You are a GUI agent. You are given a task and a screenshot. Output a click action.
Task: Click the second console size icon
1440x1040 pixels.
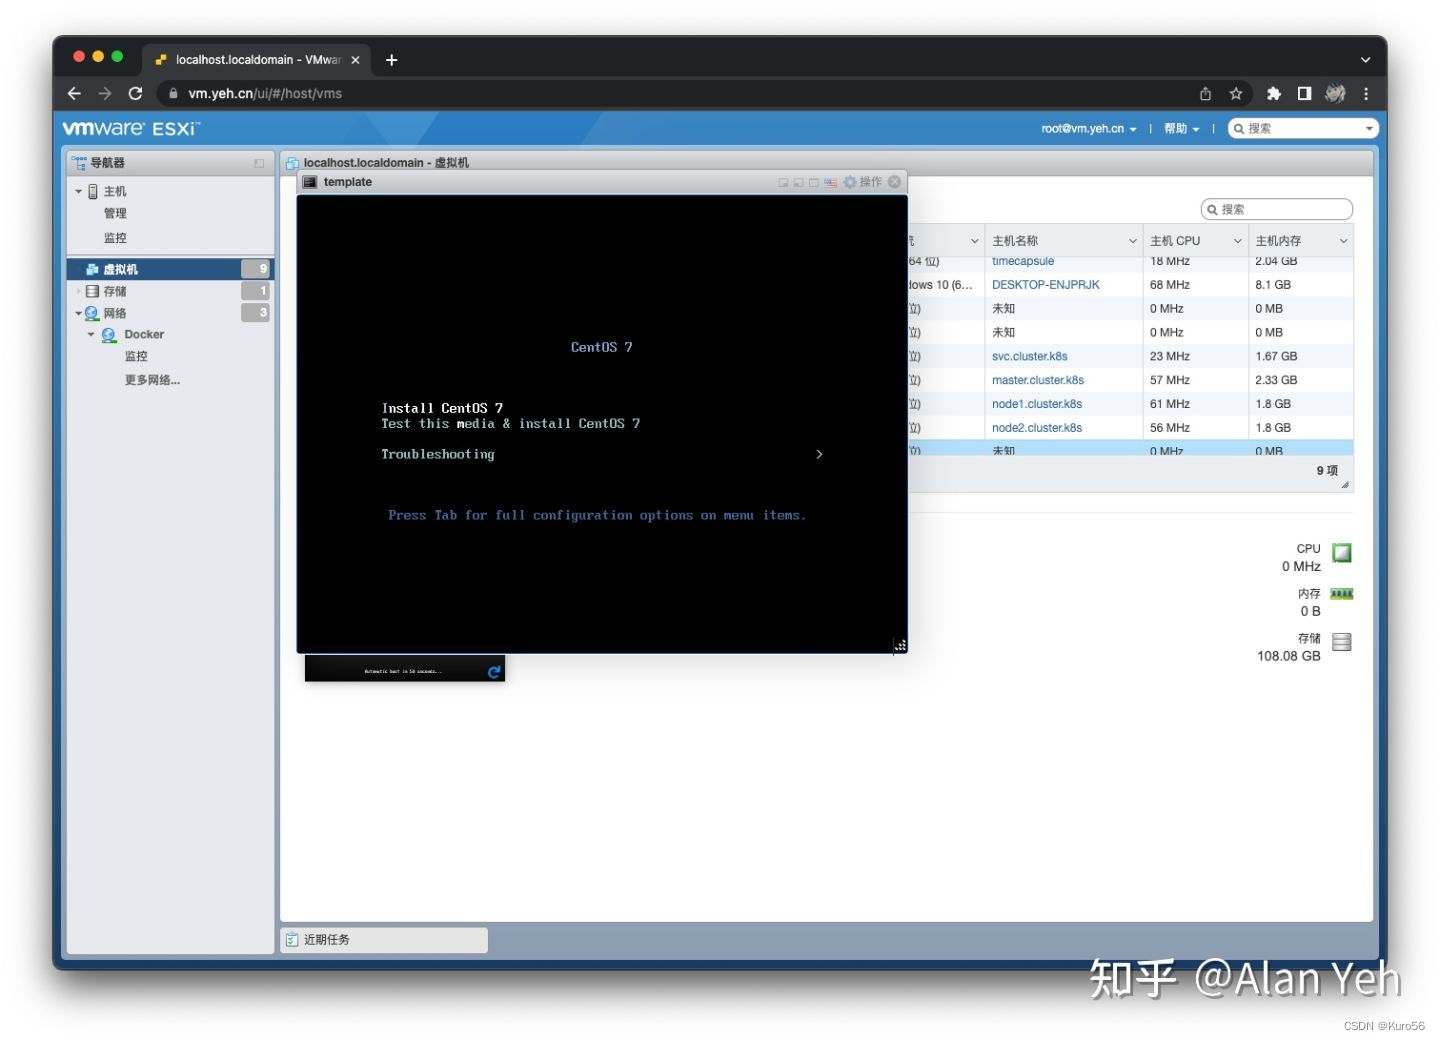798,182
